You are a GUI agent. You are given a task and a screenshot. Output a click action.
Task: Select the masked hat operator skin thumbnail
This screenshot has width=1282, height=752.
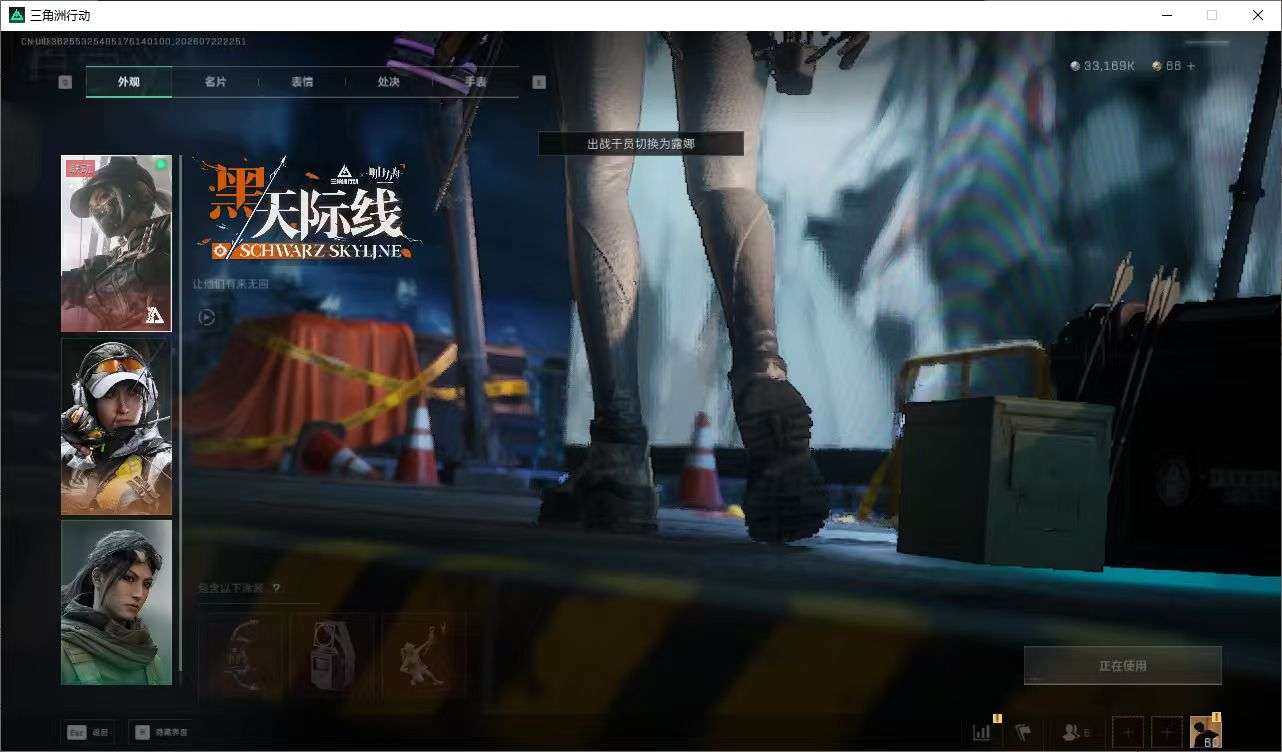tap(116, 243)
